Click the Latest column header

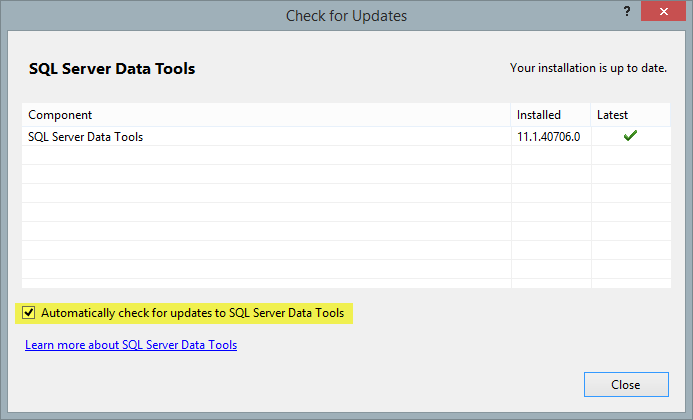612,115
